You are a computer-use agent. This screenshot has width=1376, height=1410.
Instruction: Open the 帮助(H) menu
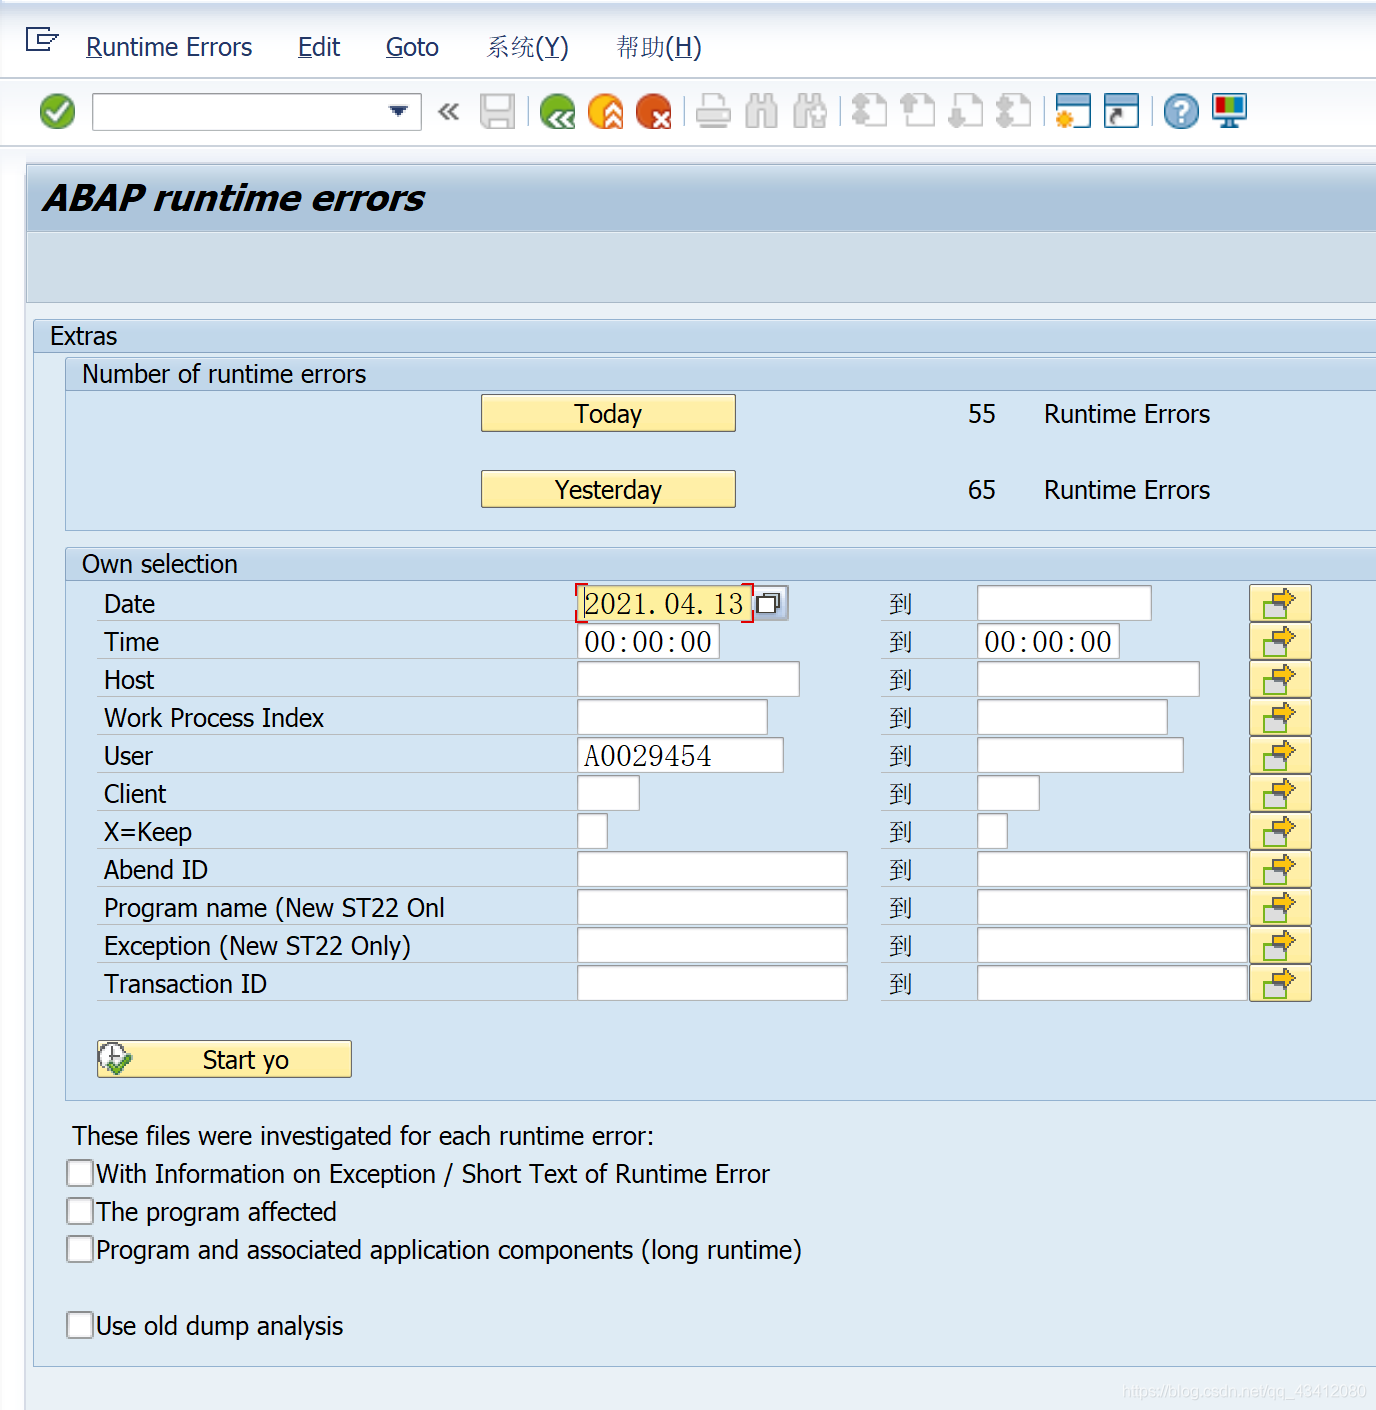pos(659,47)
